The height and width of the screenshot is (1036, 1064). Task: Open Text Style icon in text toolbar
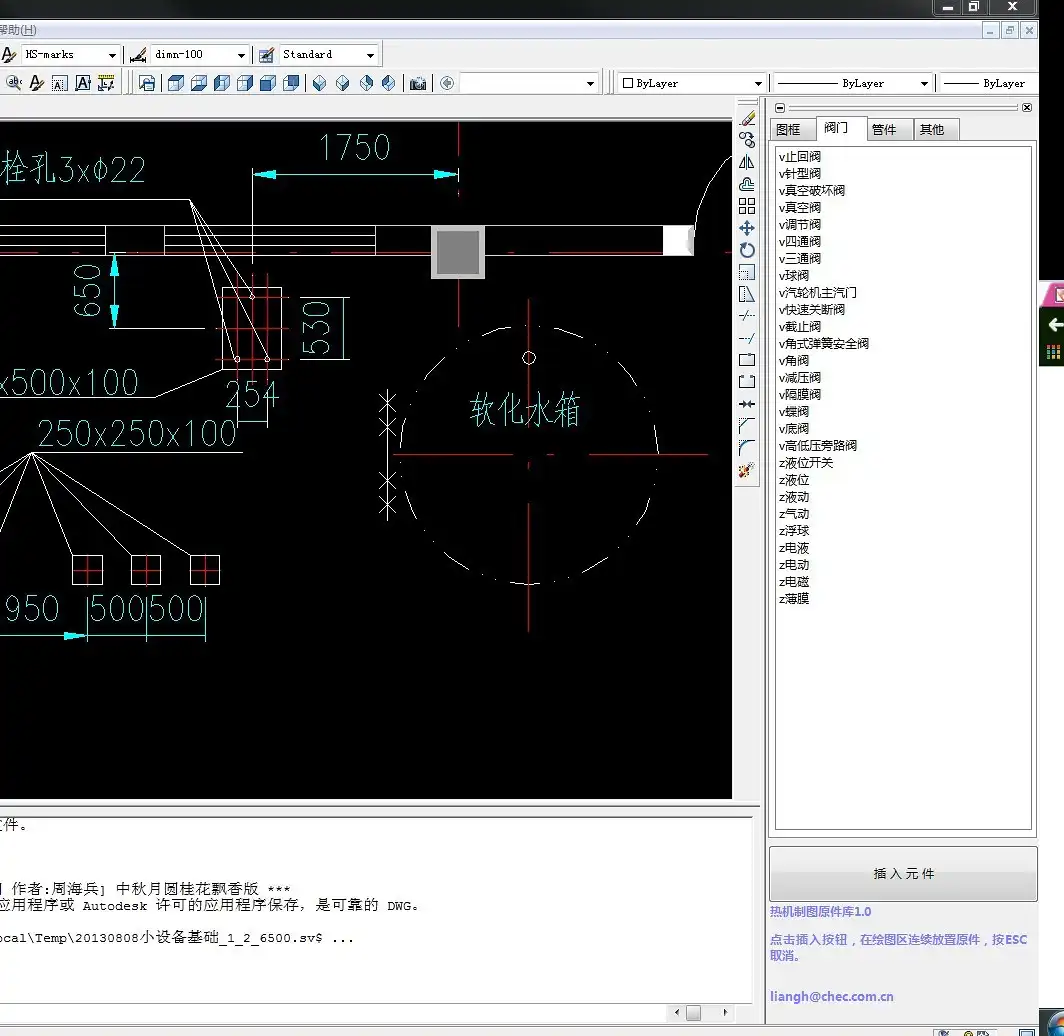pyautogui.click(x=37, y=83)
